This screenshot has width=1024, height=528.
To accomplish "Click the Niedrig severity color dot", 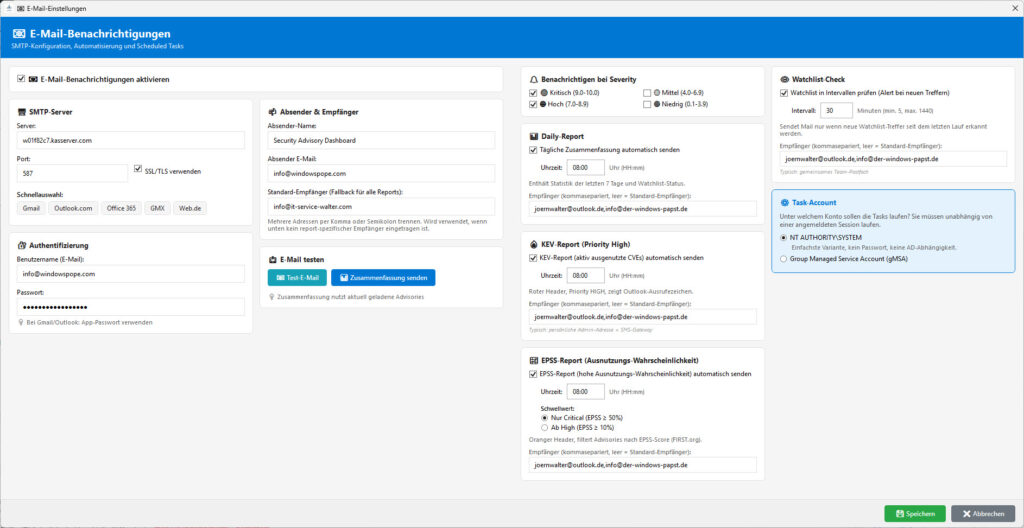I will (657, 104).
